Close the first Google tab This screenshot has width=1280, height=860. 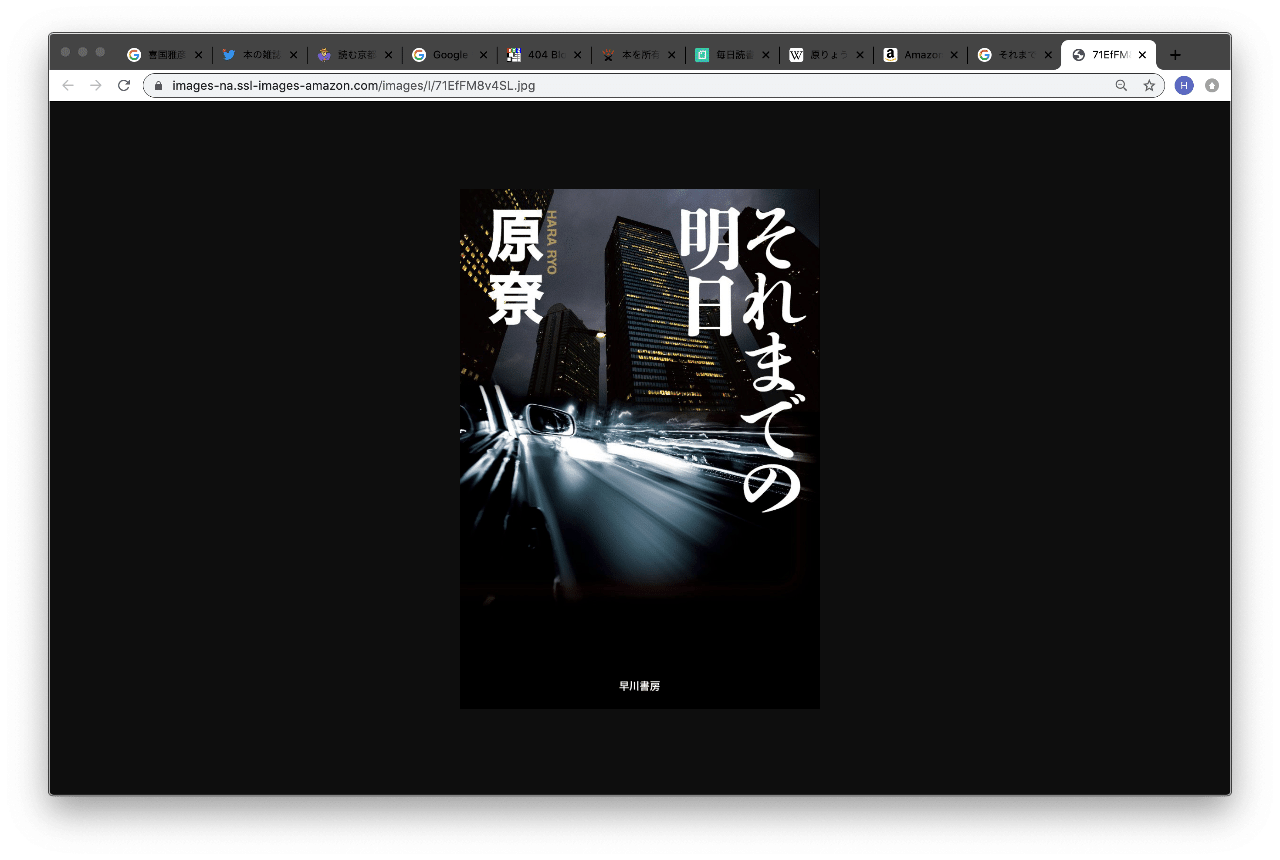point(198,55)
